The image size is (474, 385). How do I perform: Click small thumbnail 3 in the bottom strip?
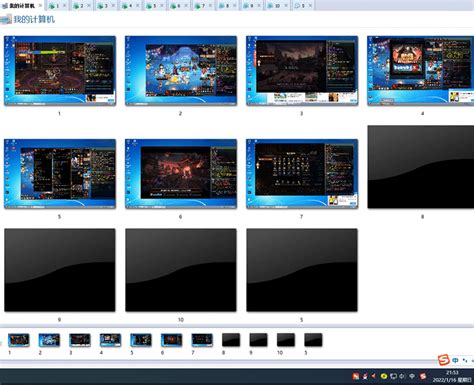tap(80, 340)
